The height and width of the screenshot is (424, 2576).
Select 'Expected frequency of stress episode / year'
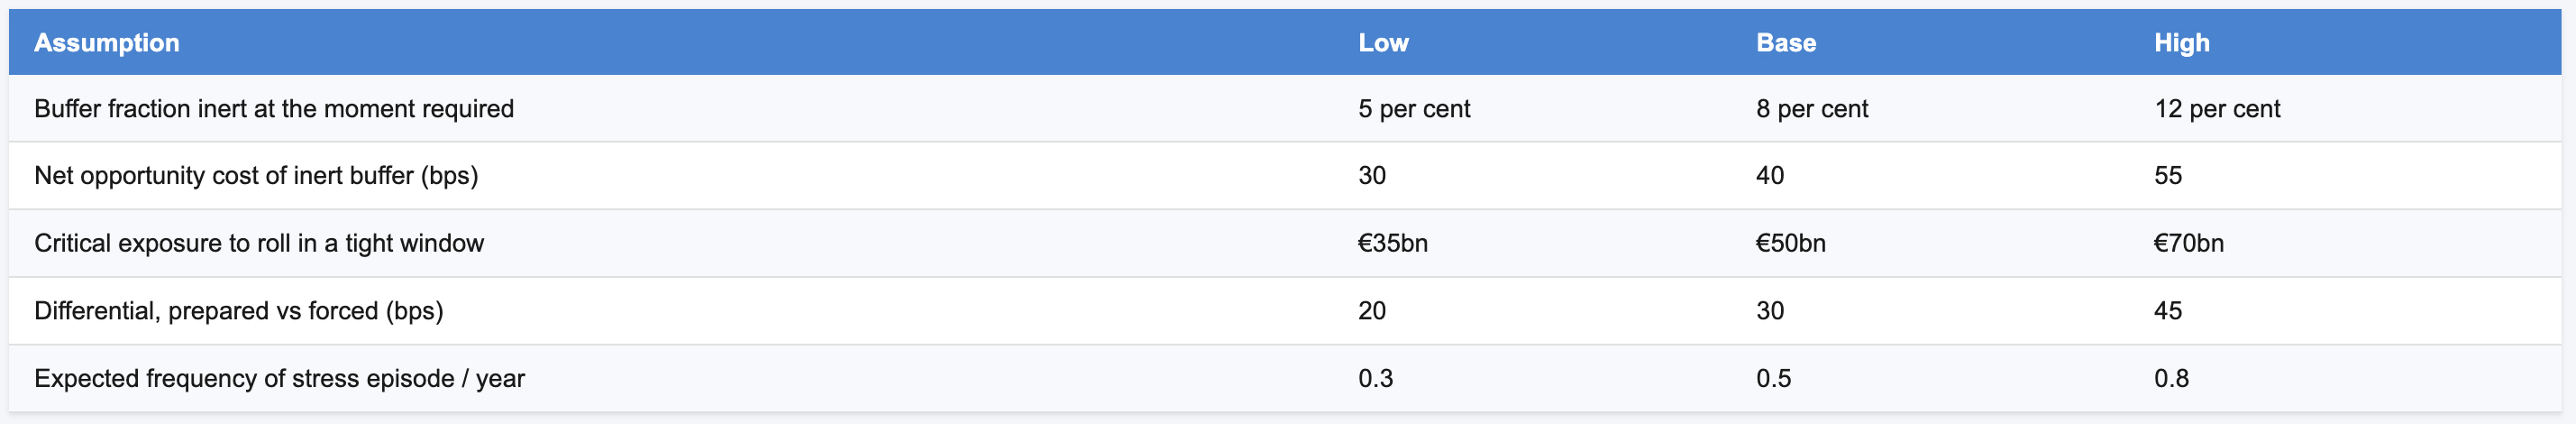(x=279, y=379)
